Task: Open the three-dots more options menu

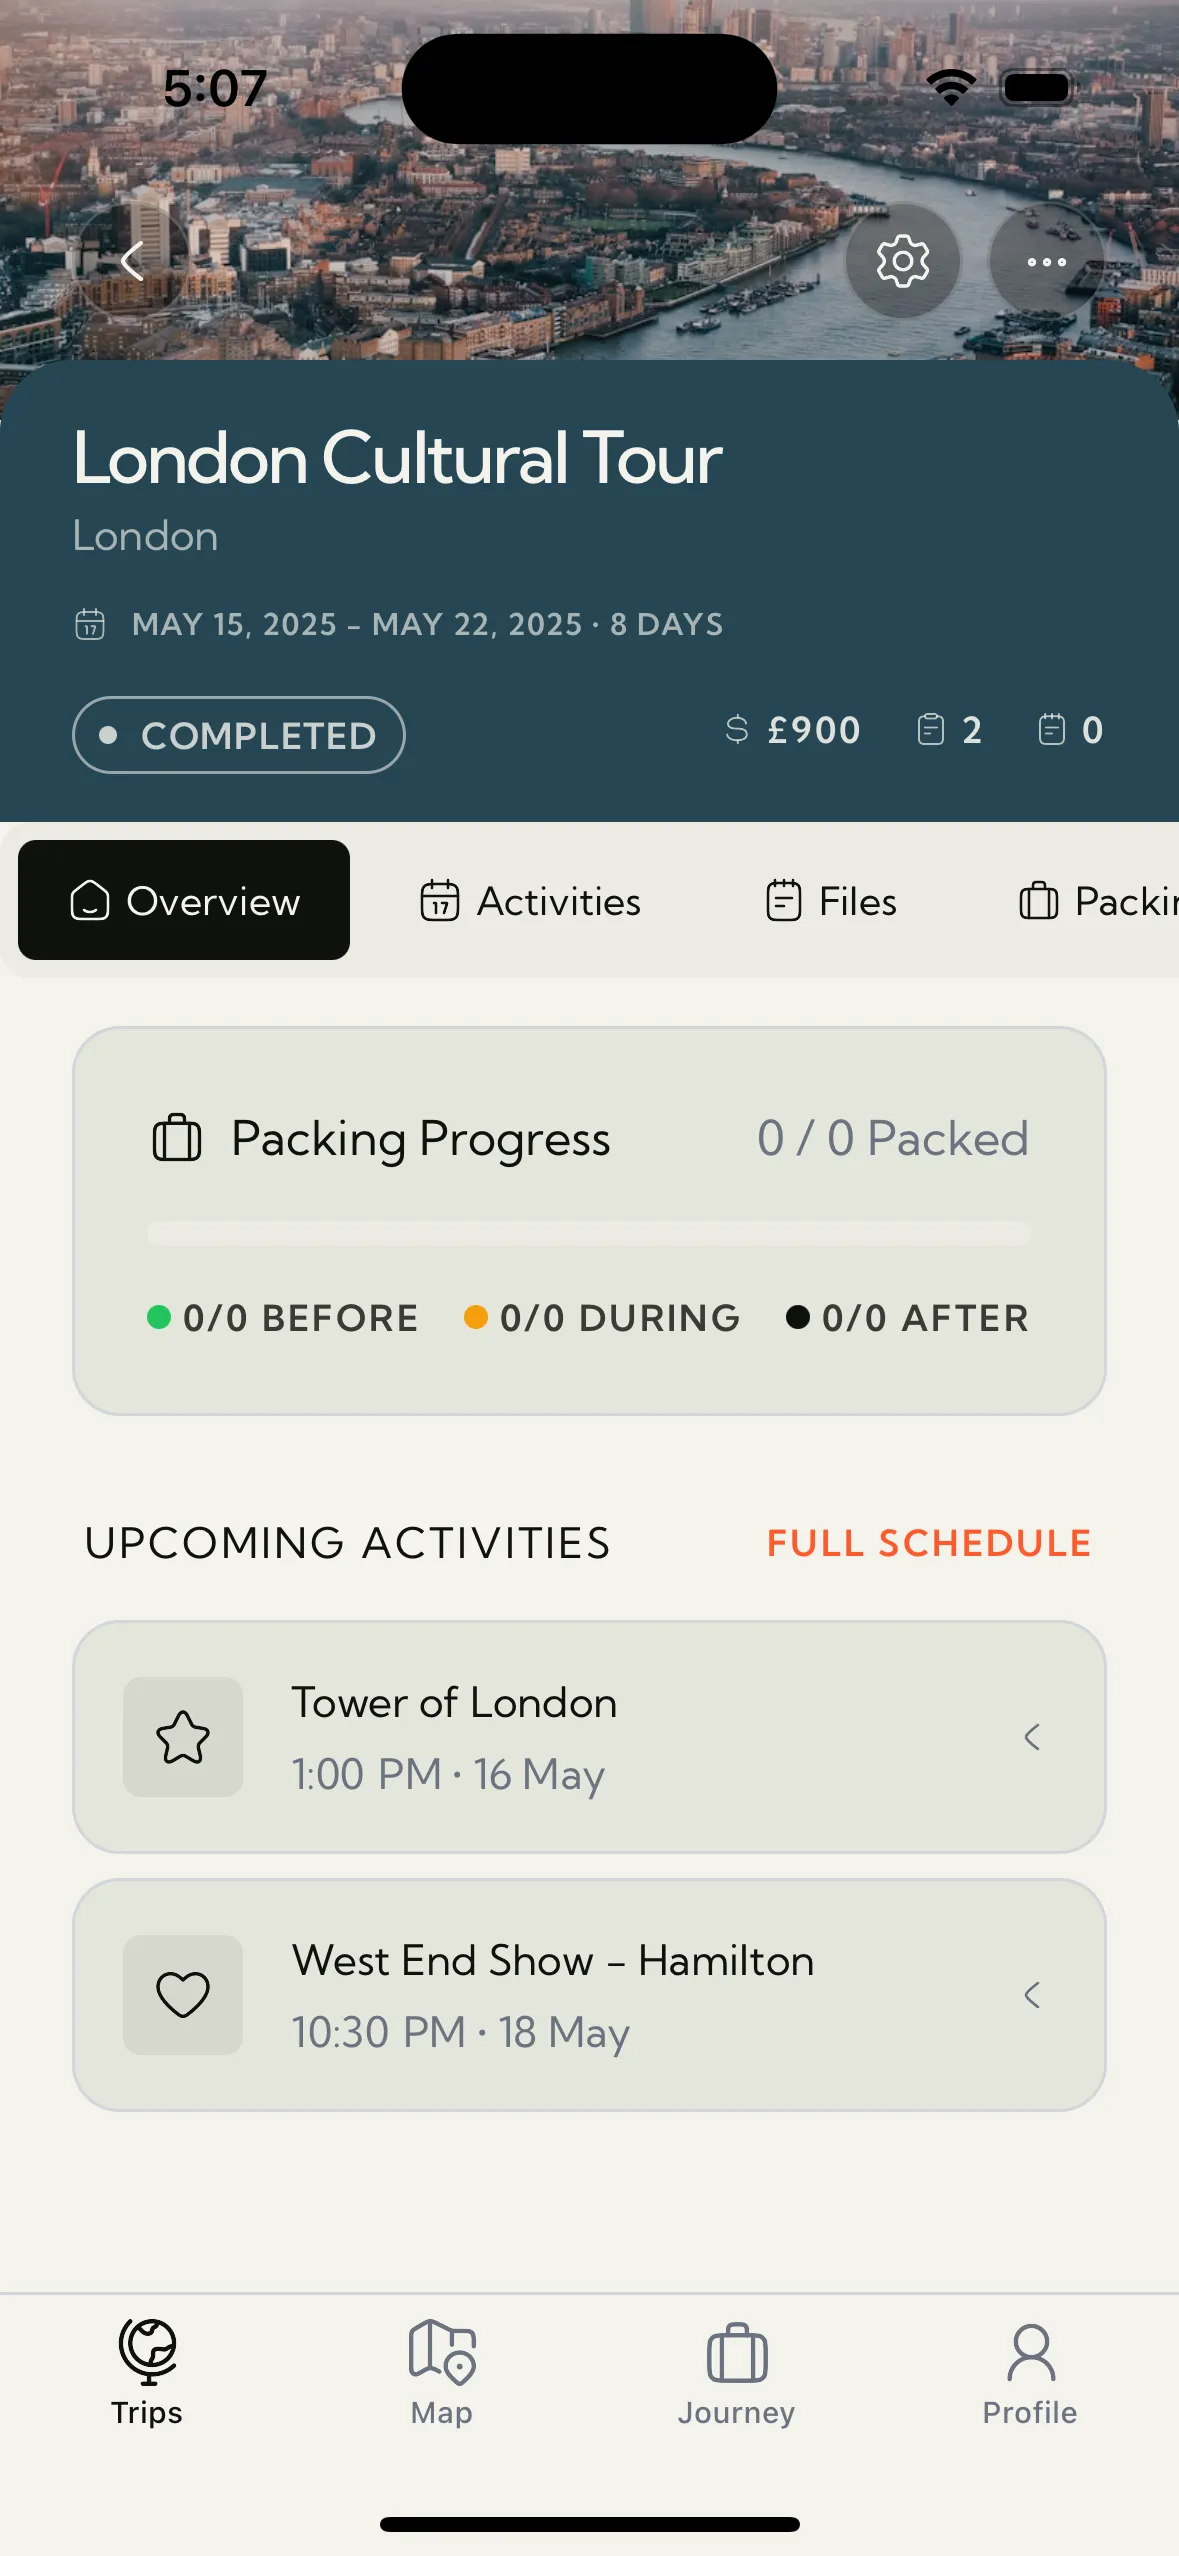Action: click(1046, 262)
